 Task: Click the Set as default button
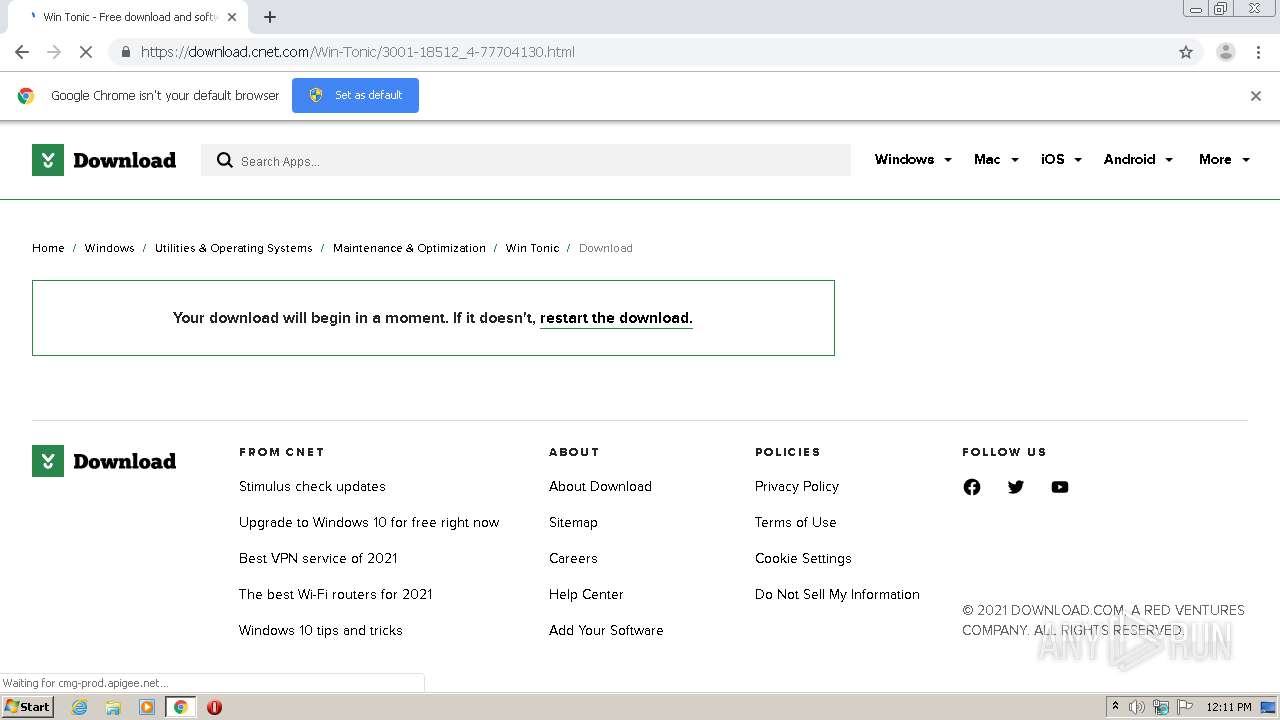[355, 95]
